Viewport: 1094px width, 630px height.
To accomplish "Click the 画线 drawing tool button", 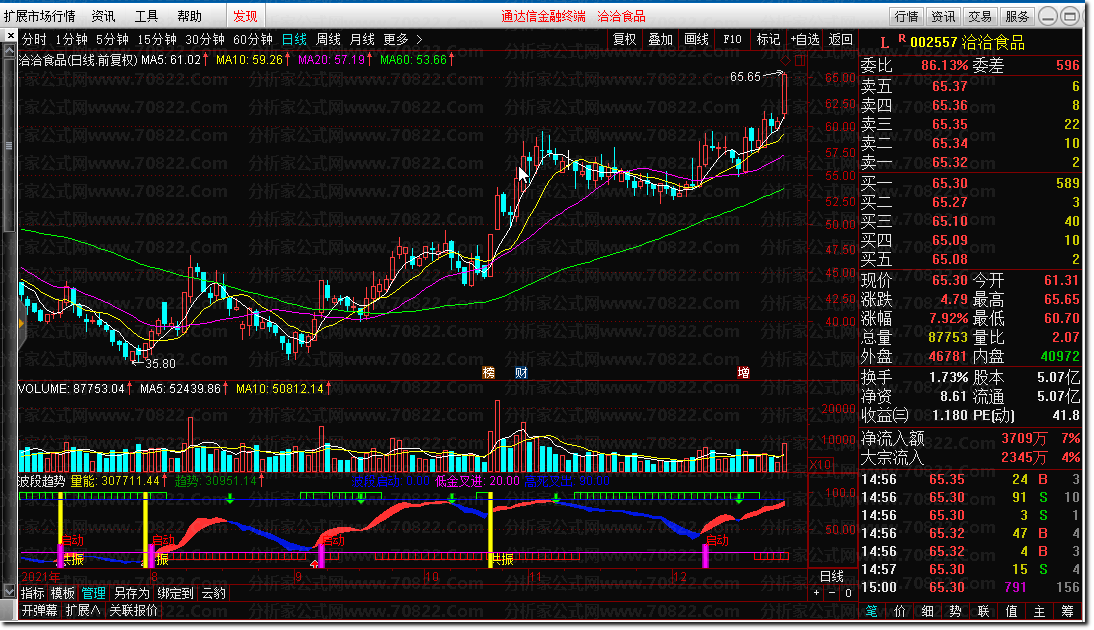I will pos(696,40).
